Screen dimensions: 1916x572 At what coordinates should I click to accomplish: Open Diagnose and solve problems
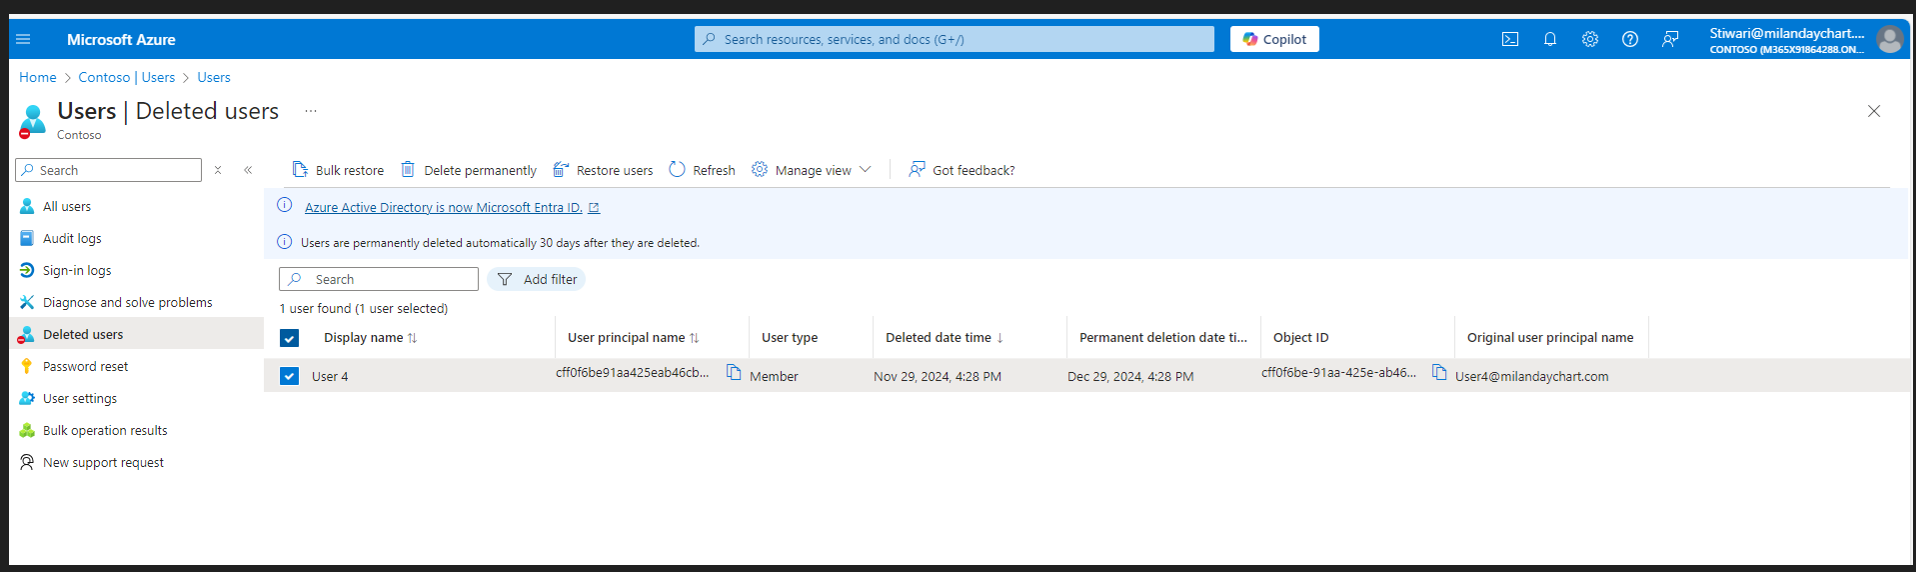(127, 302)
